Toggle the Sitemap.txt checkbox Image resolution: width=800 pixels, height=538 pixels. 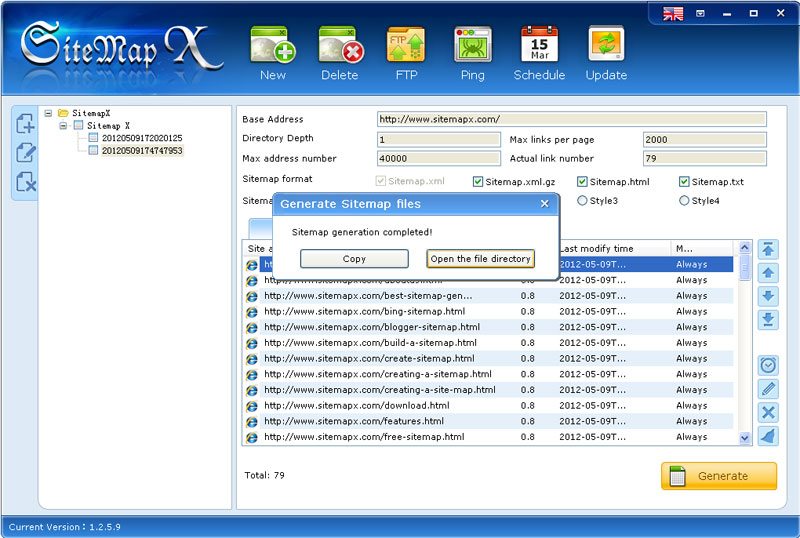tap(684, 182)
